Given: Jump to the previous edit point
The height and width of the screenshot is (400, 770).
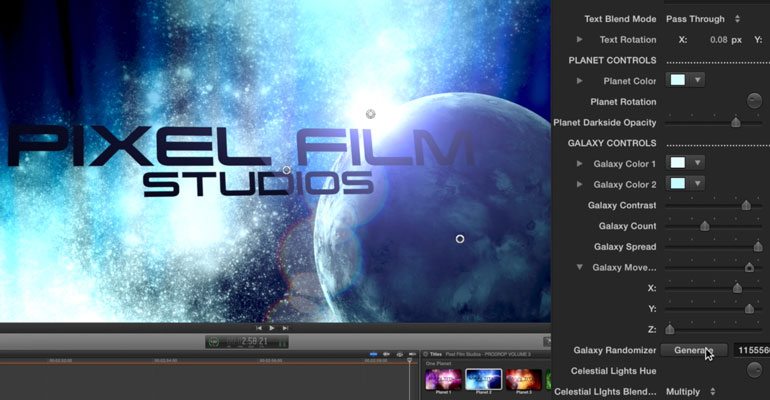Looking at the screenshot, I should [259, 328].
